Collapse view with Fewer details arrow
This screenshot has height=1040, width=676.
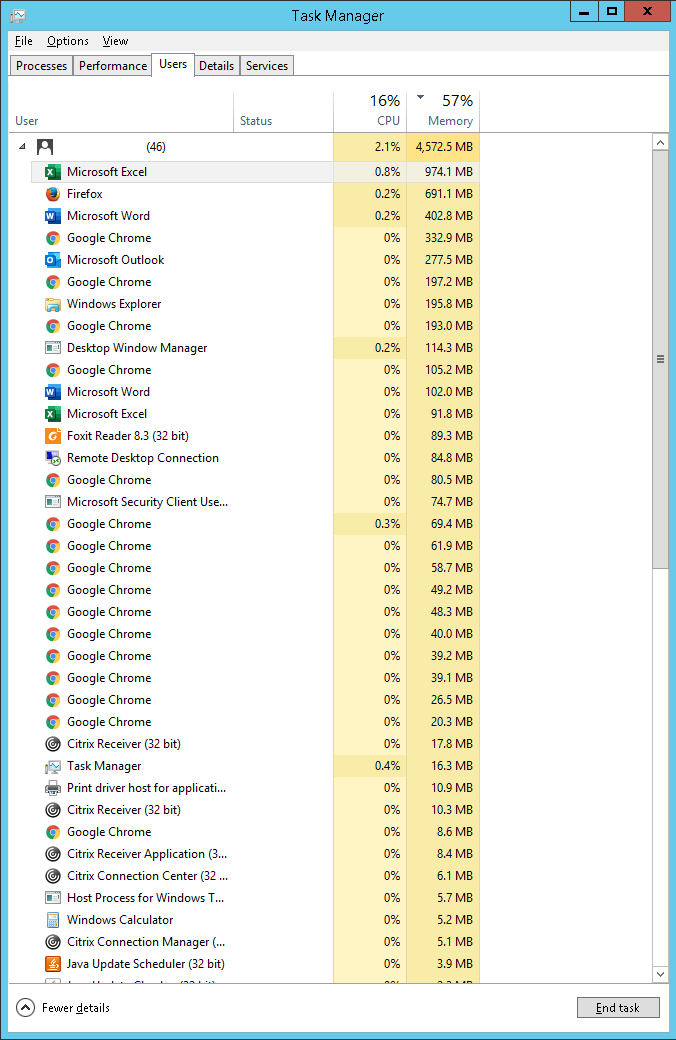click(25, 1008)
